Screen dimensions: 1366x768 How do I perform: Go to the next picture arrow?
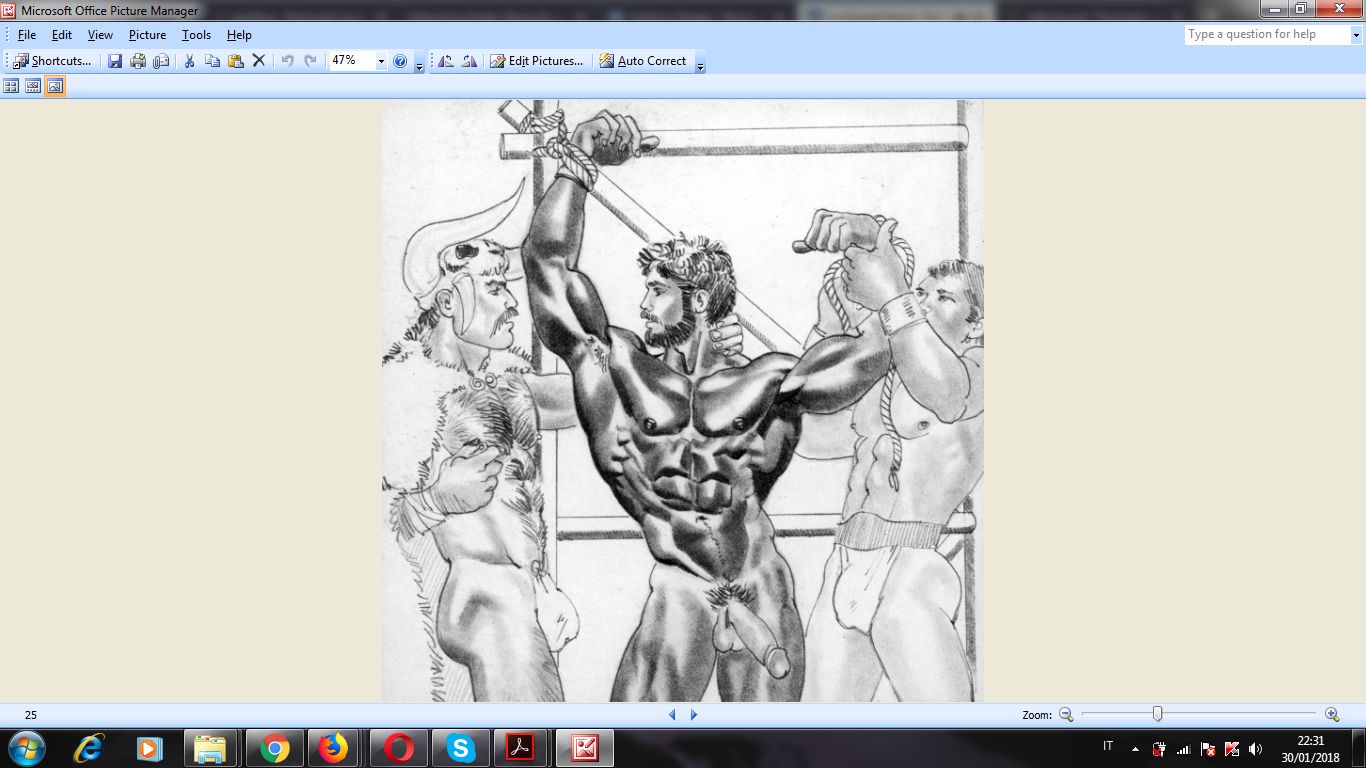tap(694, 715)
